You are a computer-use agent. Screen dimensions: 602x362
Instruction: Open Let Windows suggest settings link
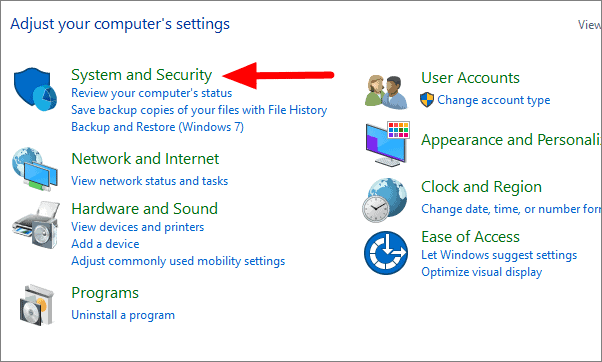499,255
